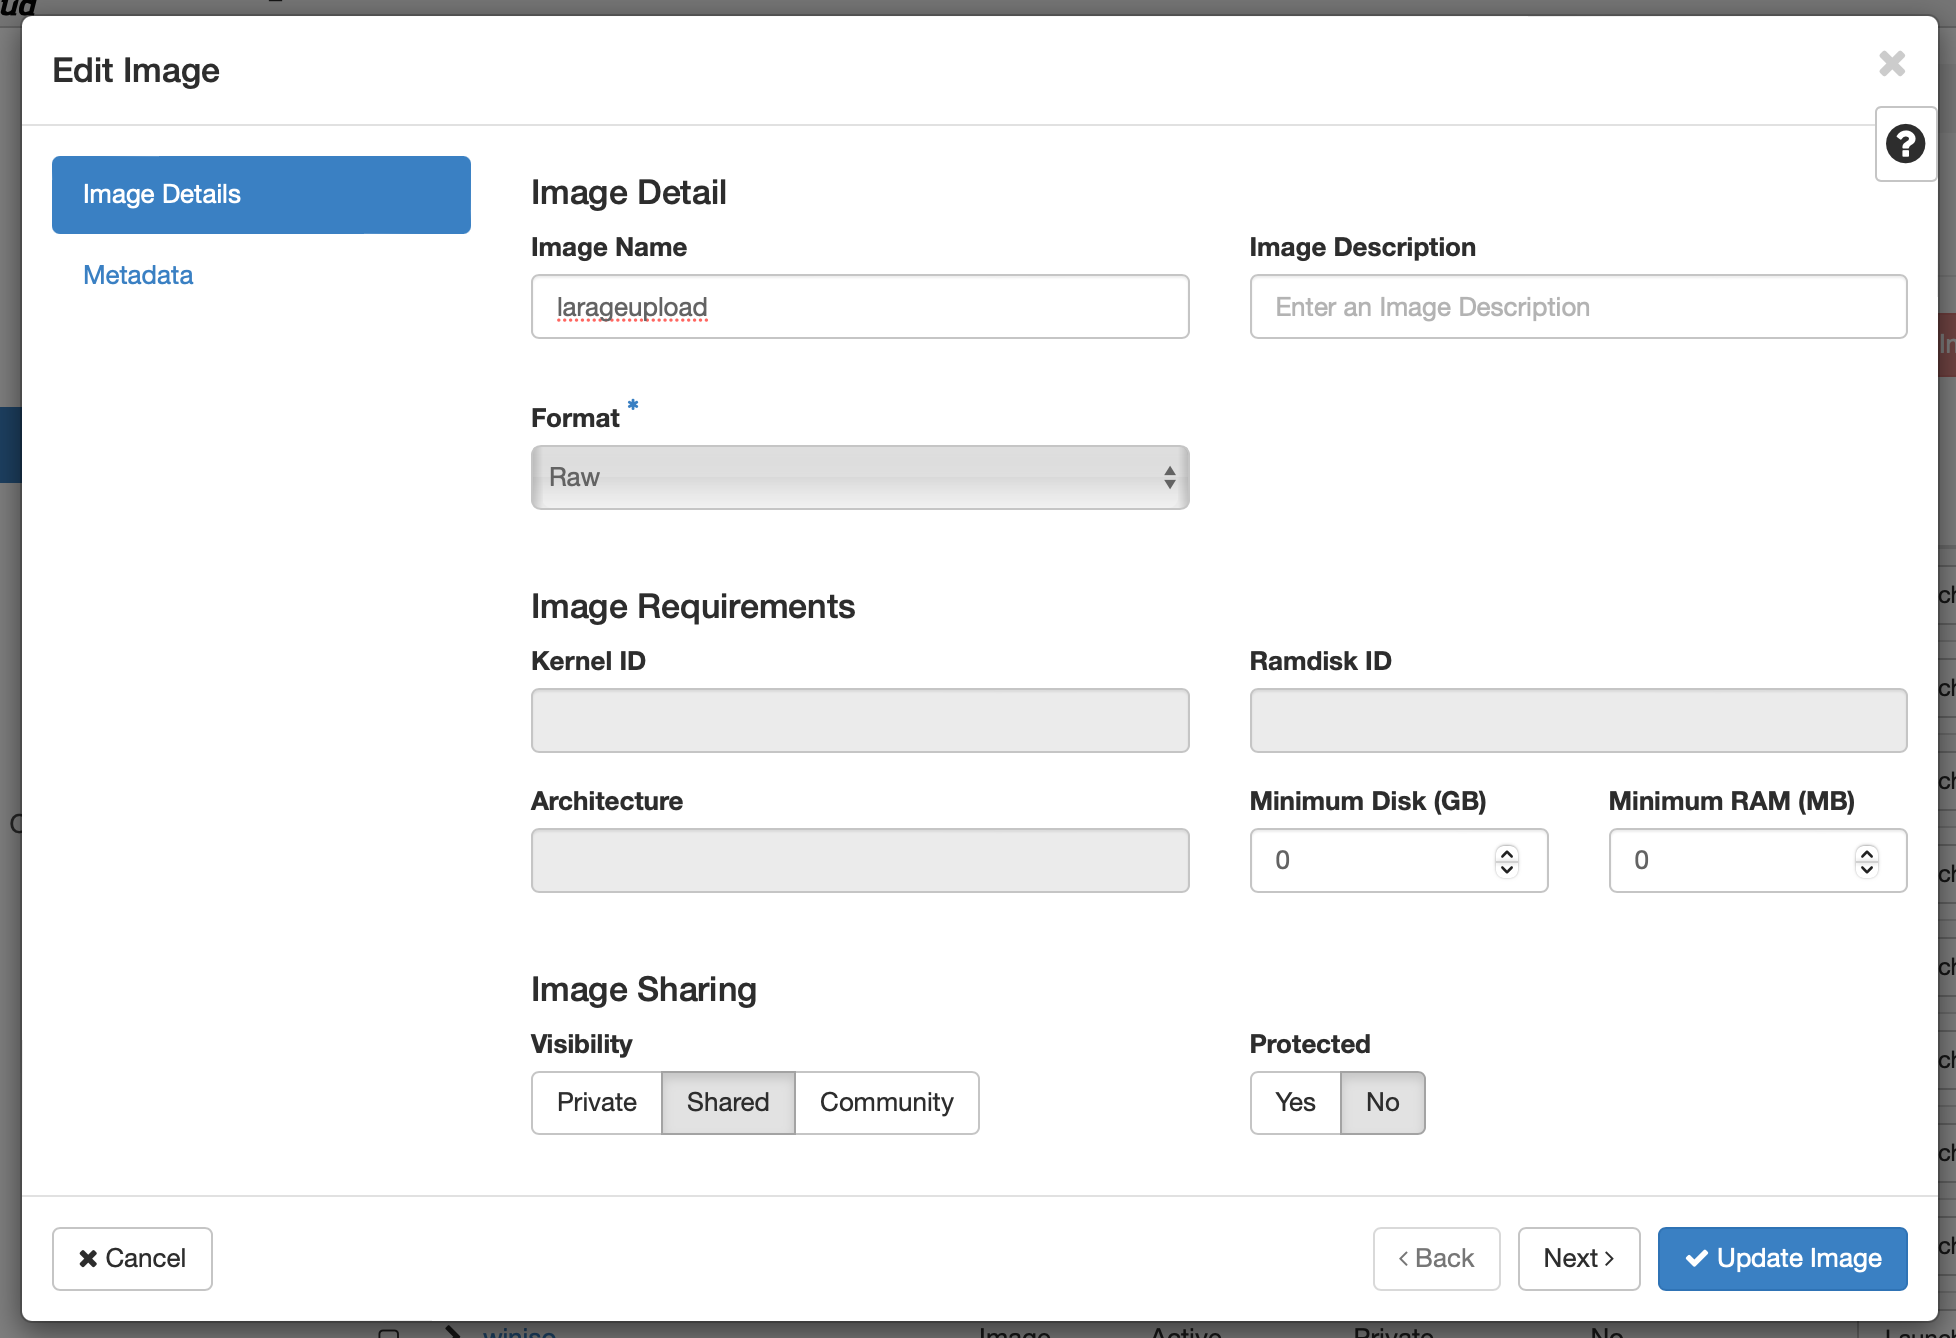
Task: Go to the Next step
Action: [x=1579, y=1258]
